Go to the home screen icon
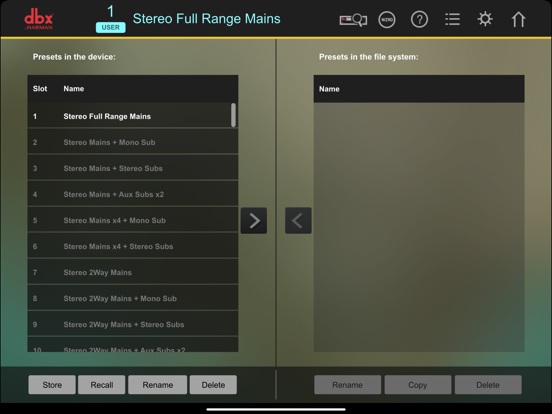The width and height of the screenshot is (552, 414). (518, 19)
